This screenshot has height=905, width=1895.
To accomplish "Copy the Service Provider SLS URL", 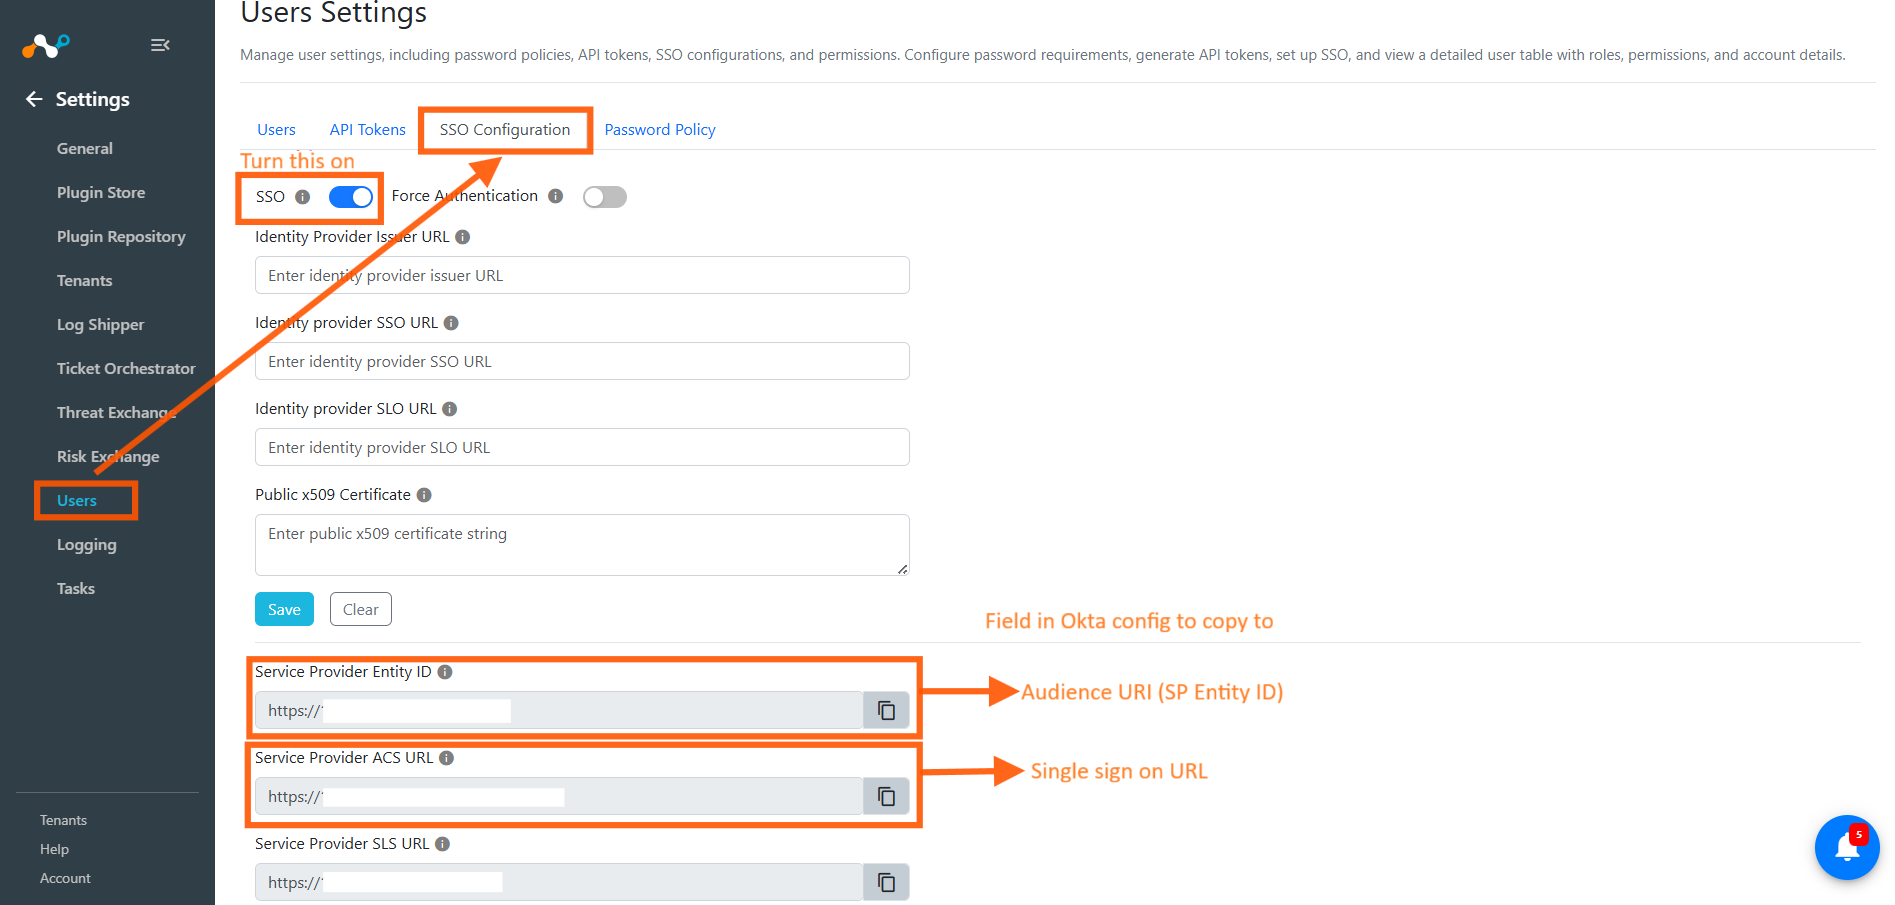I will pos(886,882).
